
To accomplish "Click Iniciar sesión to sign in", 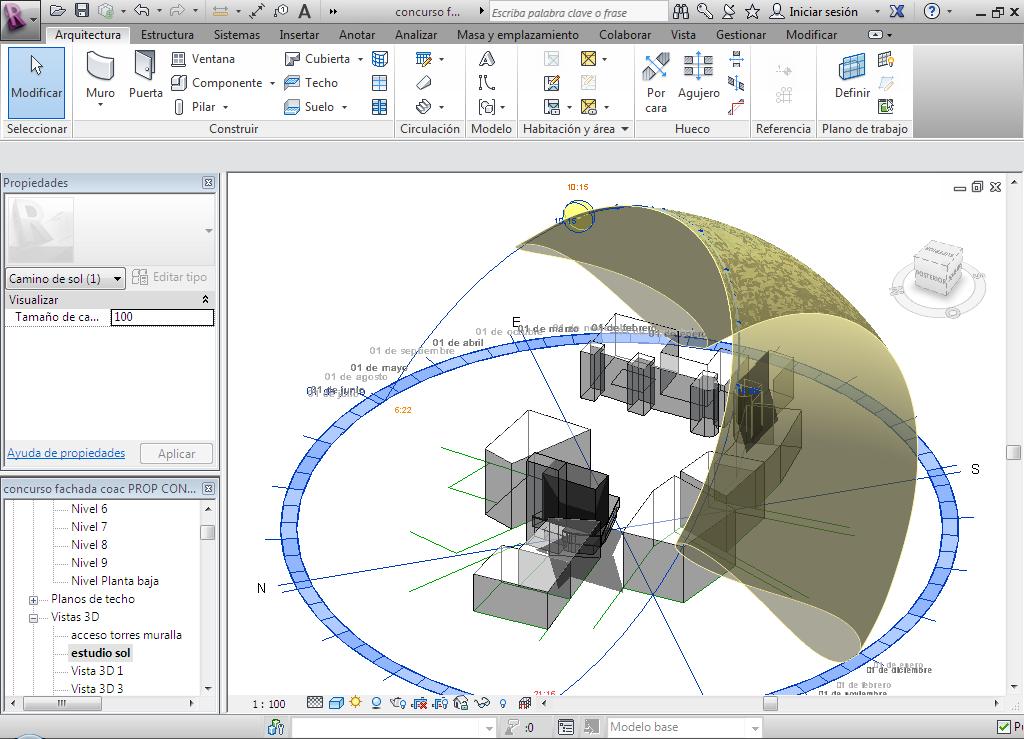I will 823,12.
